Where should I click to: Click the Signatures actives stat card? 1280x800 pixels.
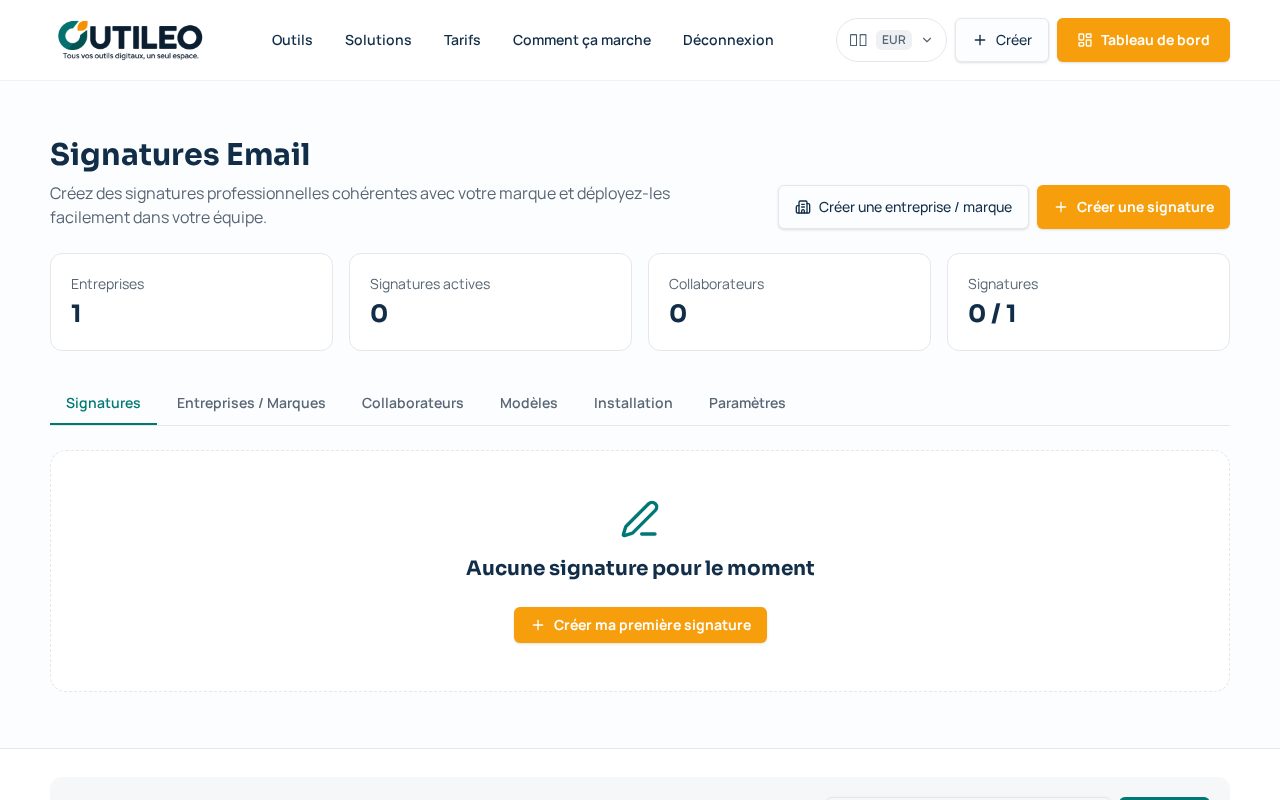[x=490, y=302]
